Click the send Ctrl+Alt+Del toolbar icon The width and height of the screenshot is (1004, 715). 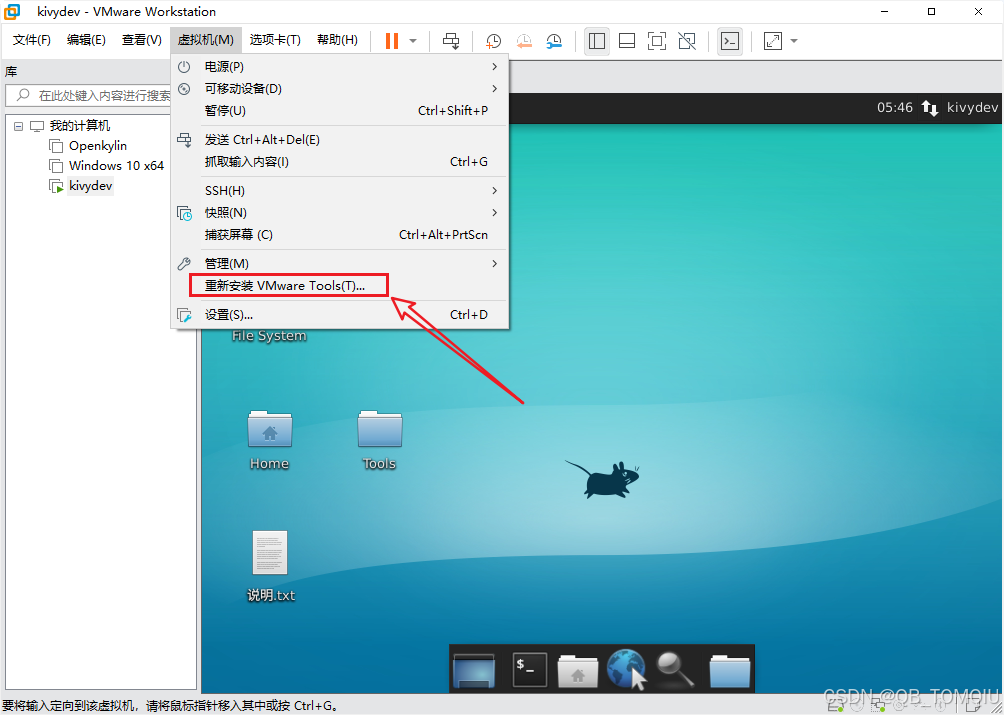[x=451, y=41]
